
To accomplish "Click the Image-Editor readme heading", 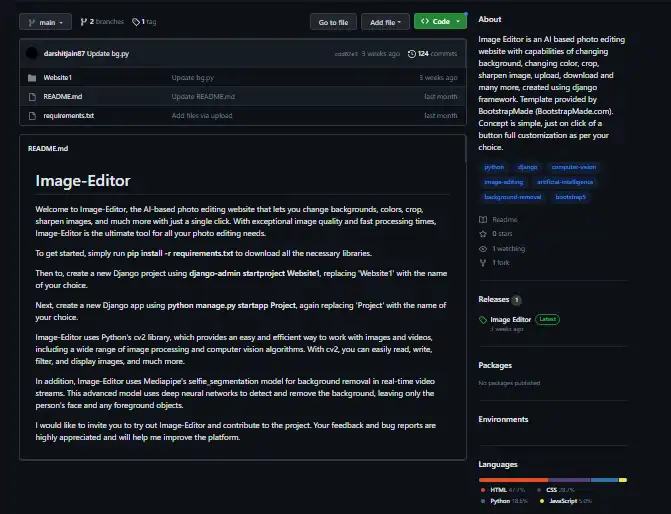I will click(x=83, y=181).
